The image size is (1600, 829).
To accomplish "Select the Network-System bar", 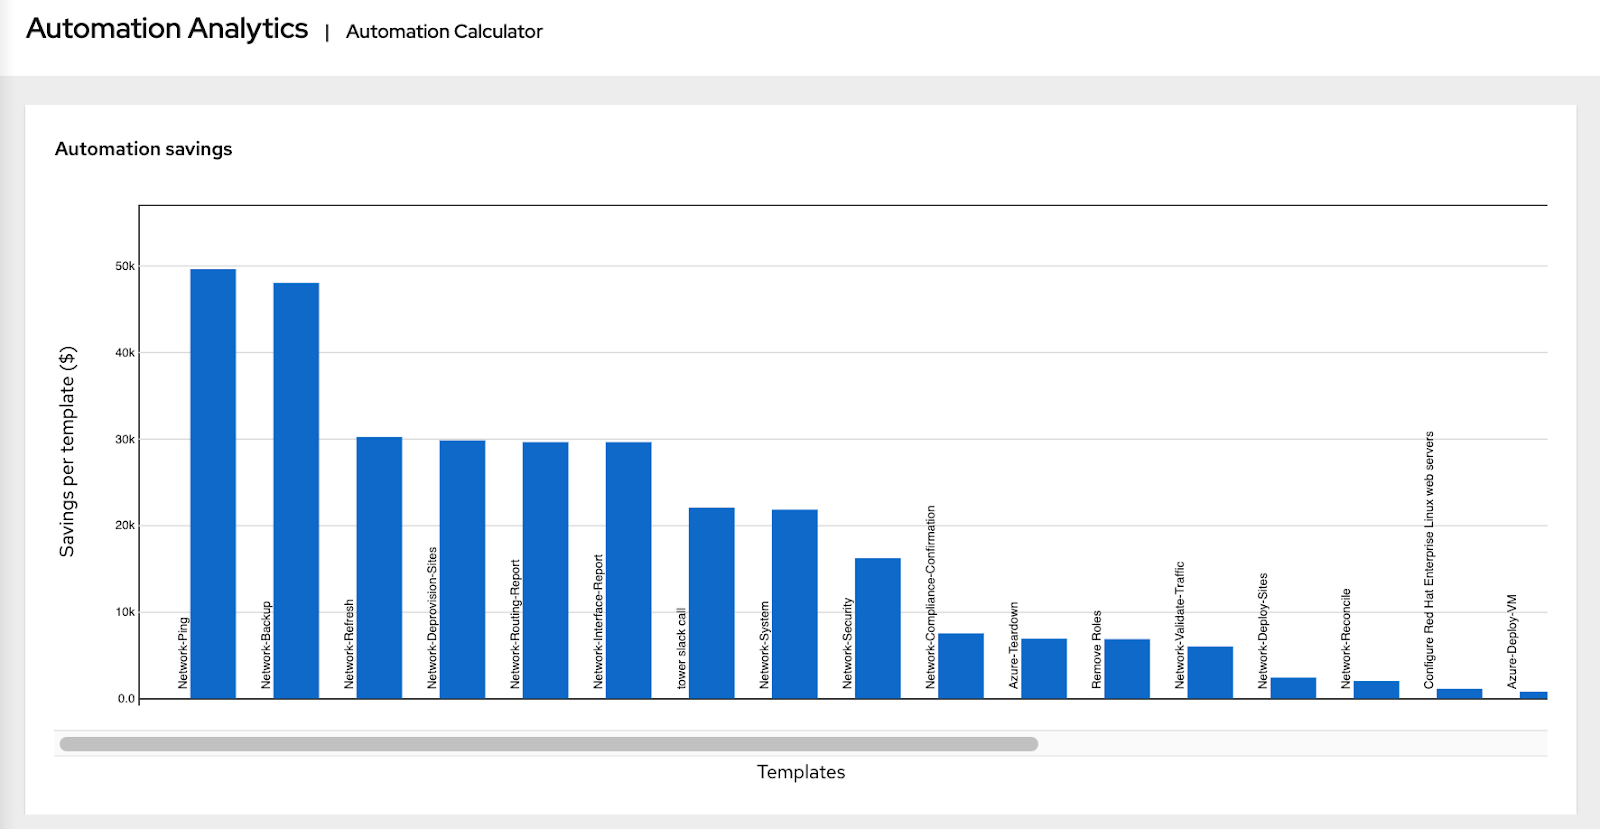I will tap(794, 604).
